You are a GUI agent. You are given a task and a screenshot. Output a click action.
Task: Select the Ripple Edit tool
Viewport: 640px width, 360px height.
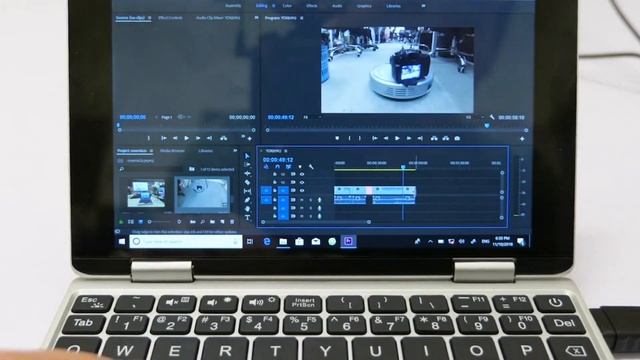[247, 173]
